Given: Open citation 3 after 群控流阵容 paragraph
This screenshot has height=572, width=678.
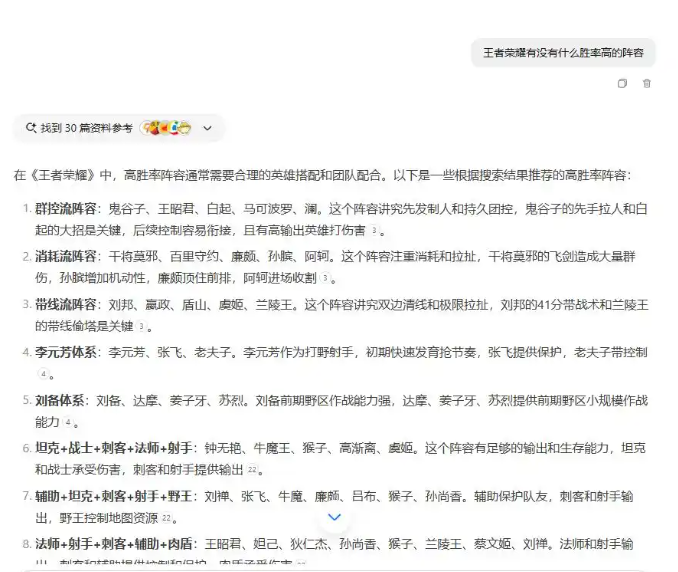Looking at the screenshot, I should pos(374,230).
